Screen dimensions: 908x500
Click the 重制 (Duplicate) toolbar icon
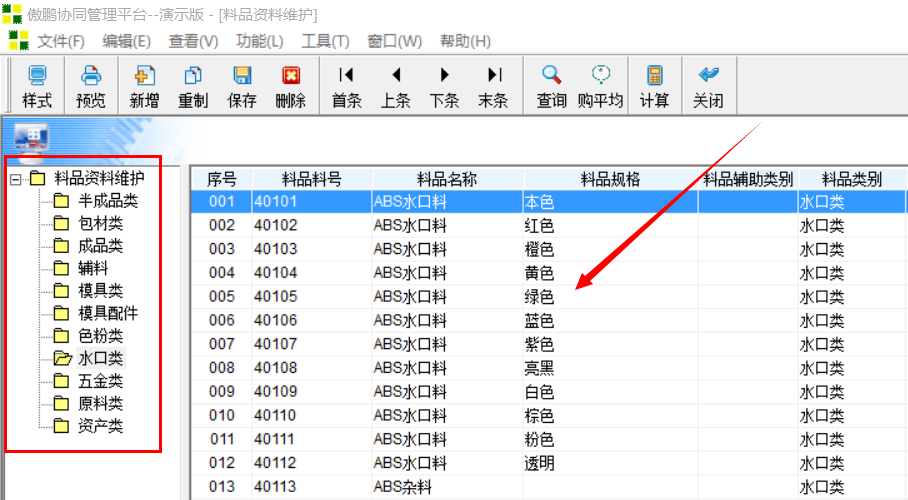[193, 76]
